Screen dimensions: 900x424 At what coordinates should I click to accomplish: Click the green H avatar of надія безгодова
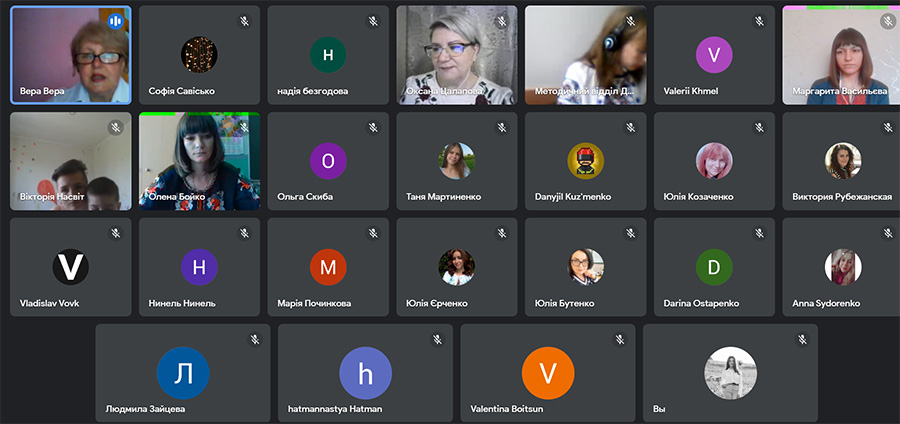[x=328, y=55]
